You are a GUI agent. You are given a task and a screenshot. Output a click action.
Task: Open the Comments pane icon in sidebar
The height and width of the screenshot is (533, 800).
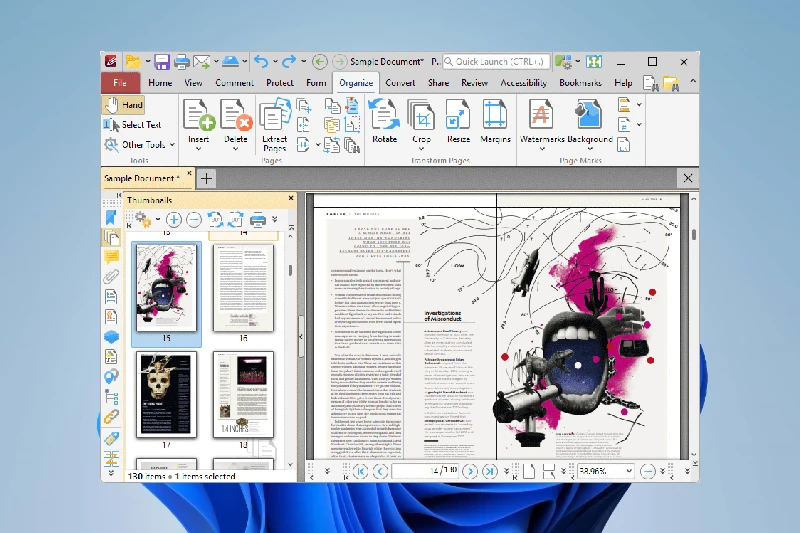point(111,257)
